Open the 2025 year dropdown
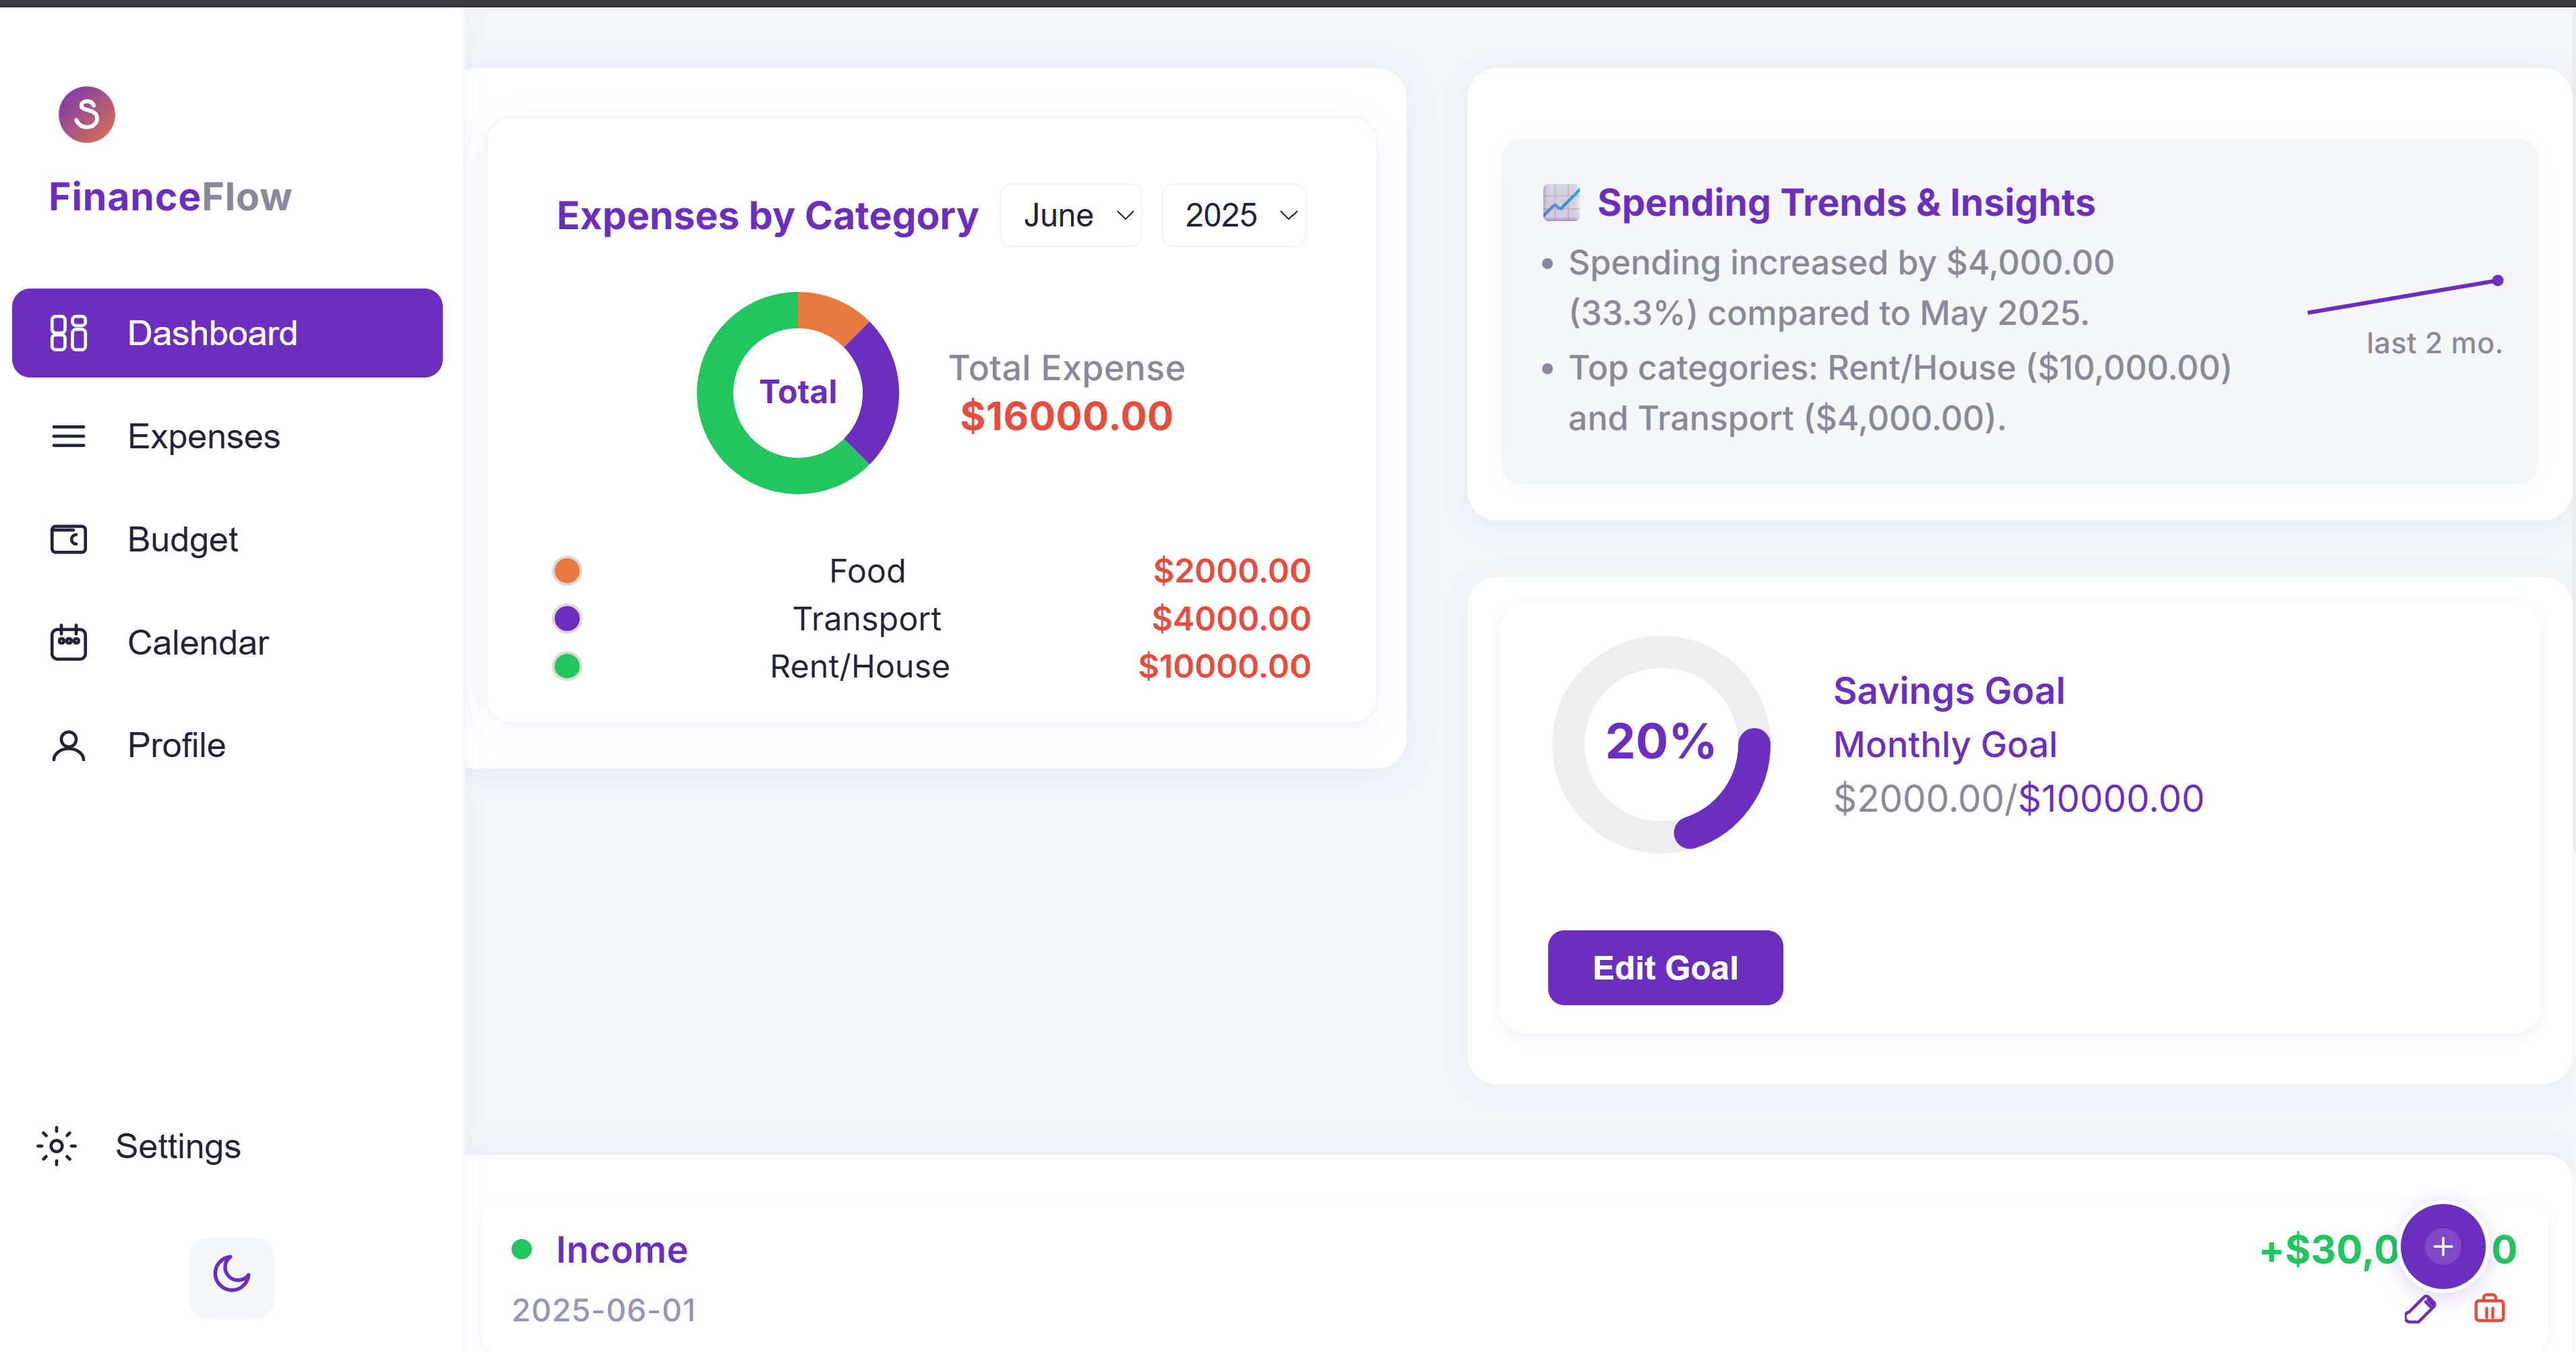This screenshot has height=1351, width=2576. tap(1235, 216)
